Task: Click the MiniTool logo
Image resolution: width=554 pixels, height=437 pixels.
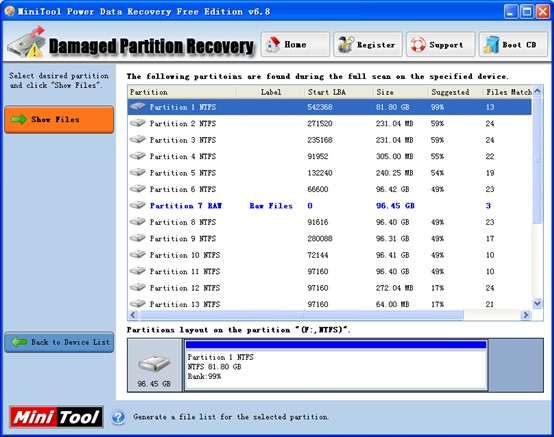Action: click(x=56, y=417)
